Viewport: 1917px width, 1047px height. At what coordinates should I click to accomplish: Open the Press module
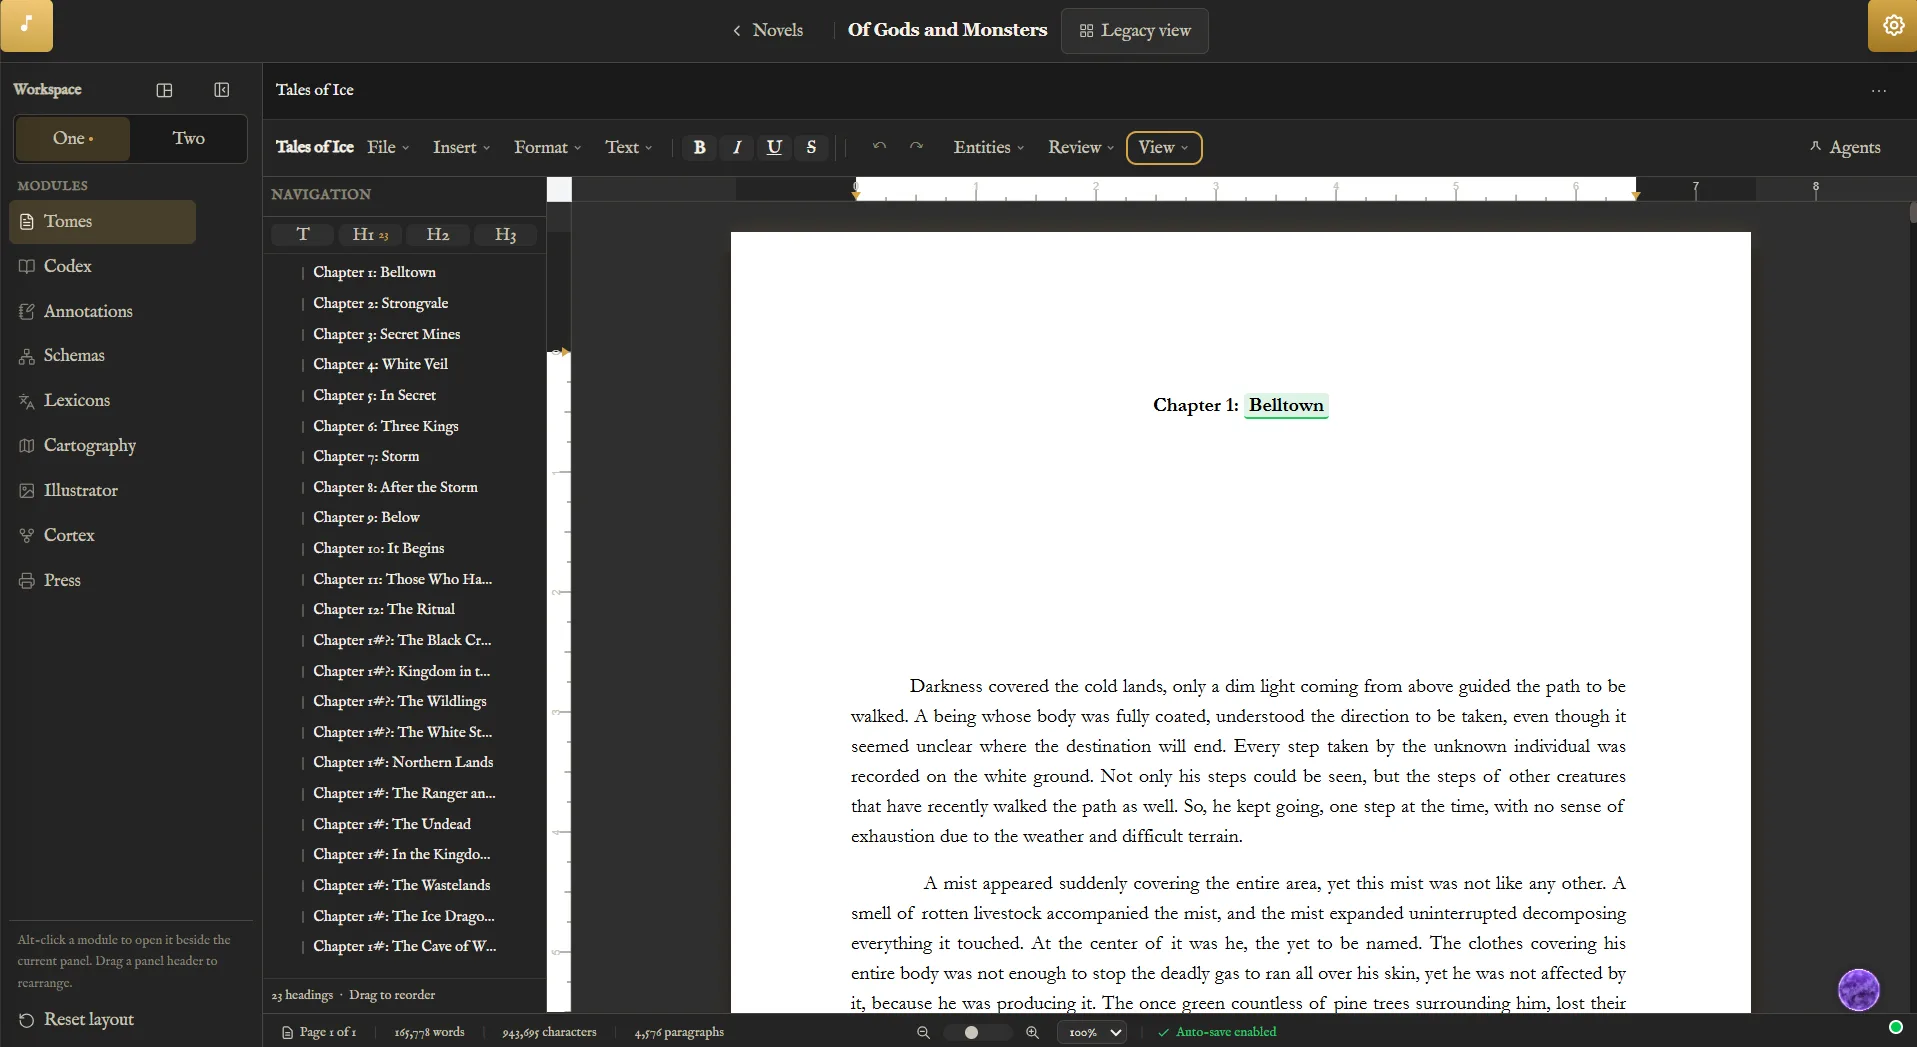[x=102, y=580]
